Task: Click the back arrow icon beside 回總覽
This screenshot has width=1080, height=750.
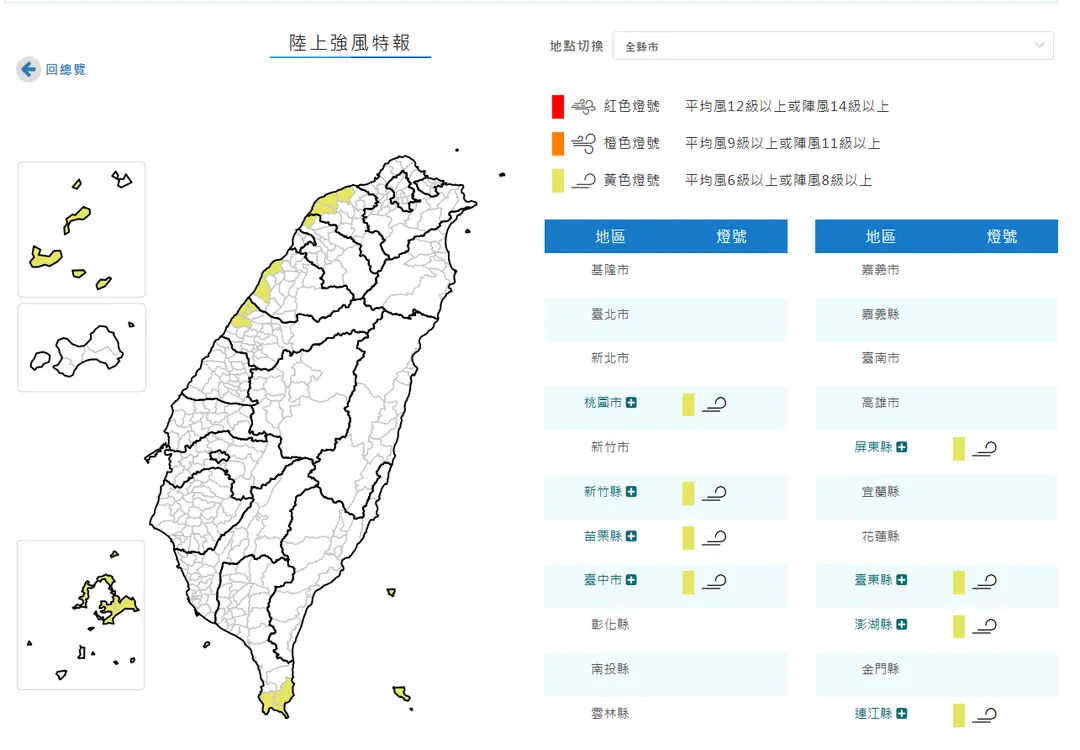Action: (x=28, y=69)
